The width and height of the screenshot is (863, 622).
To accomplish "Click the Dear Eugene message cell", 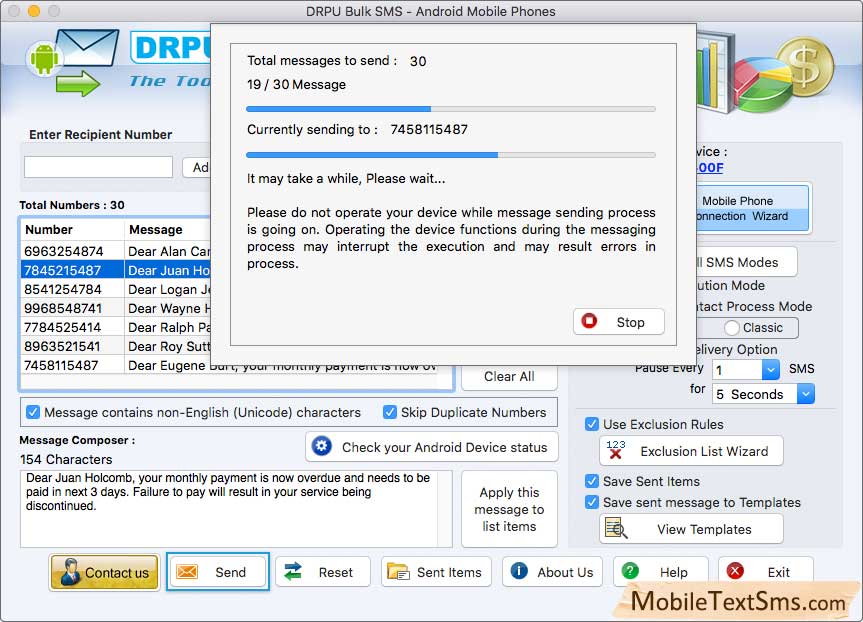I will click(281, 365).
